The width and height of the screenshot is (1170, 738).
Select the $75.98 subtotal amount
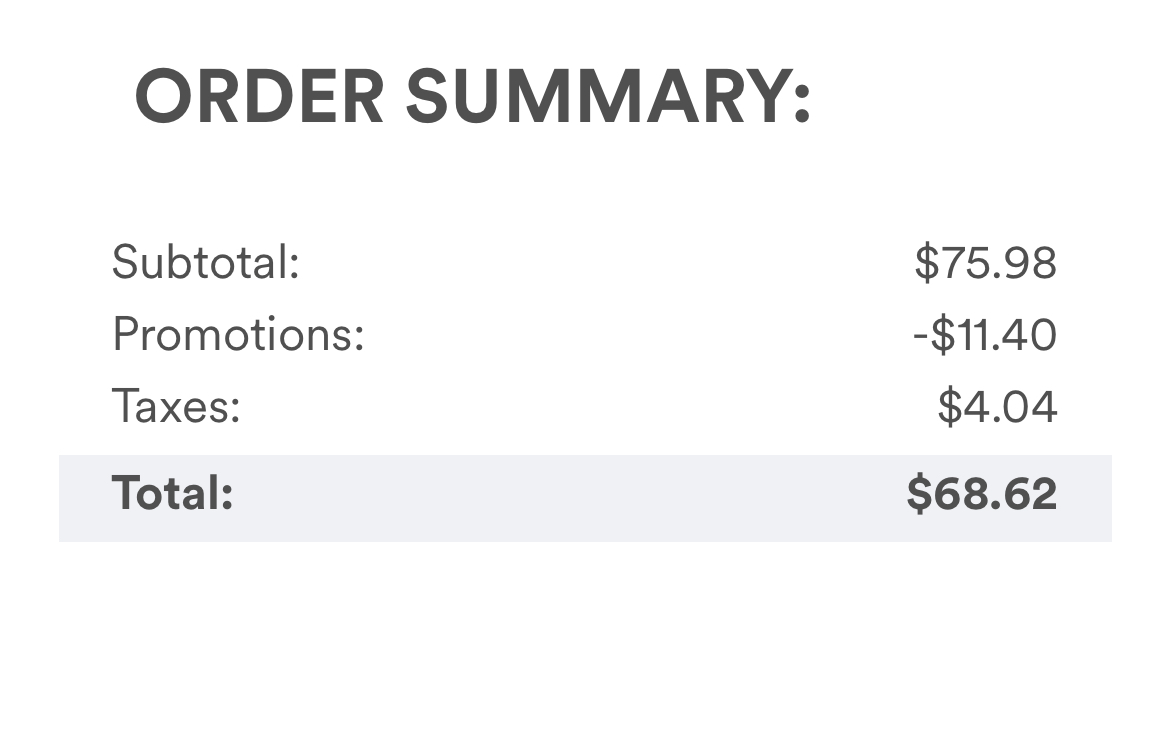985,263
